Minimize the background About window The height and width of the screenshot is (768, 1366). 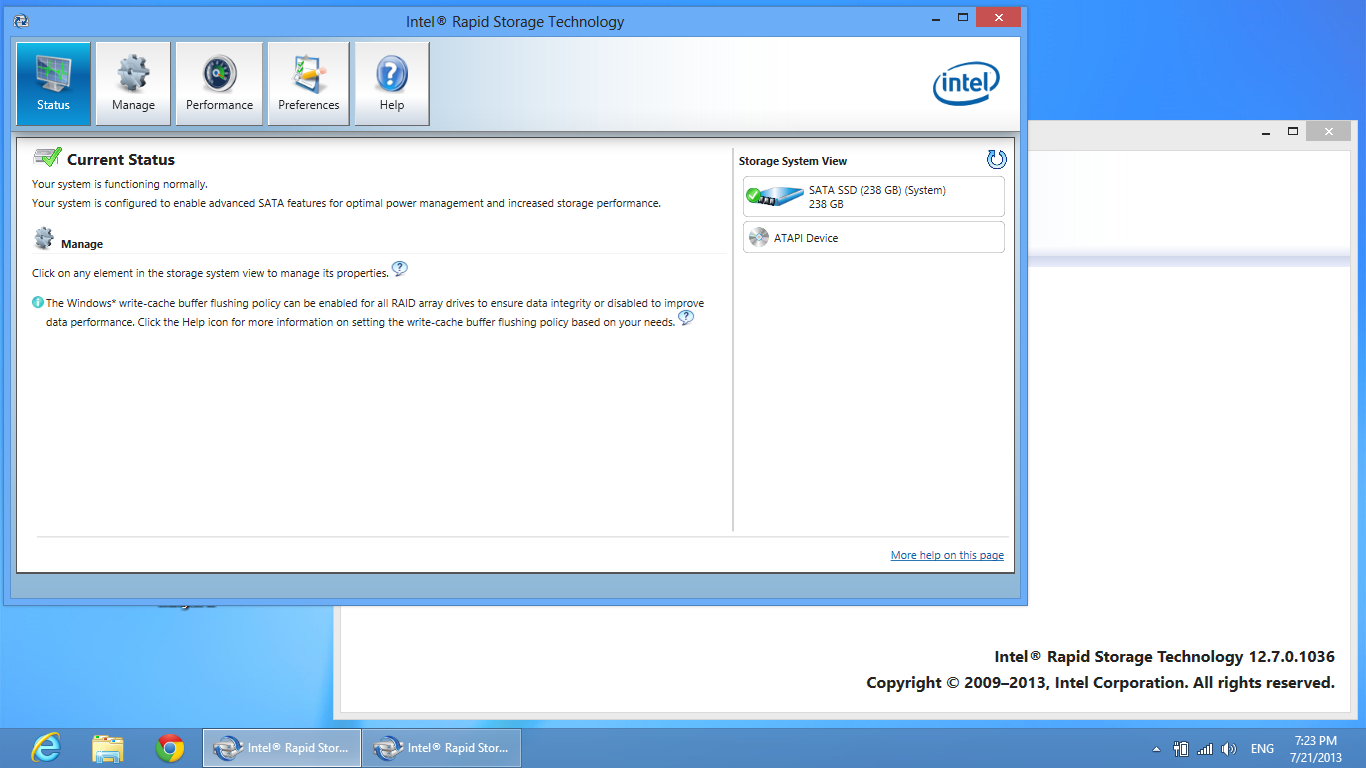tap(1266, 131)
